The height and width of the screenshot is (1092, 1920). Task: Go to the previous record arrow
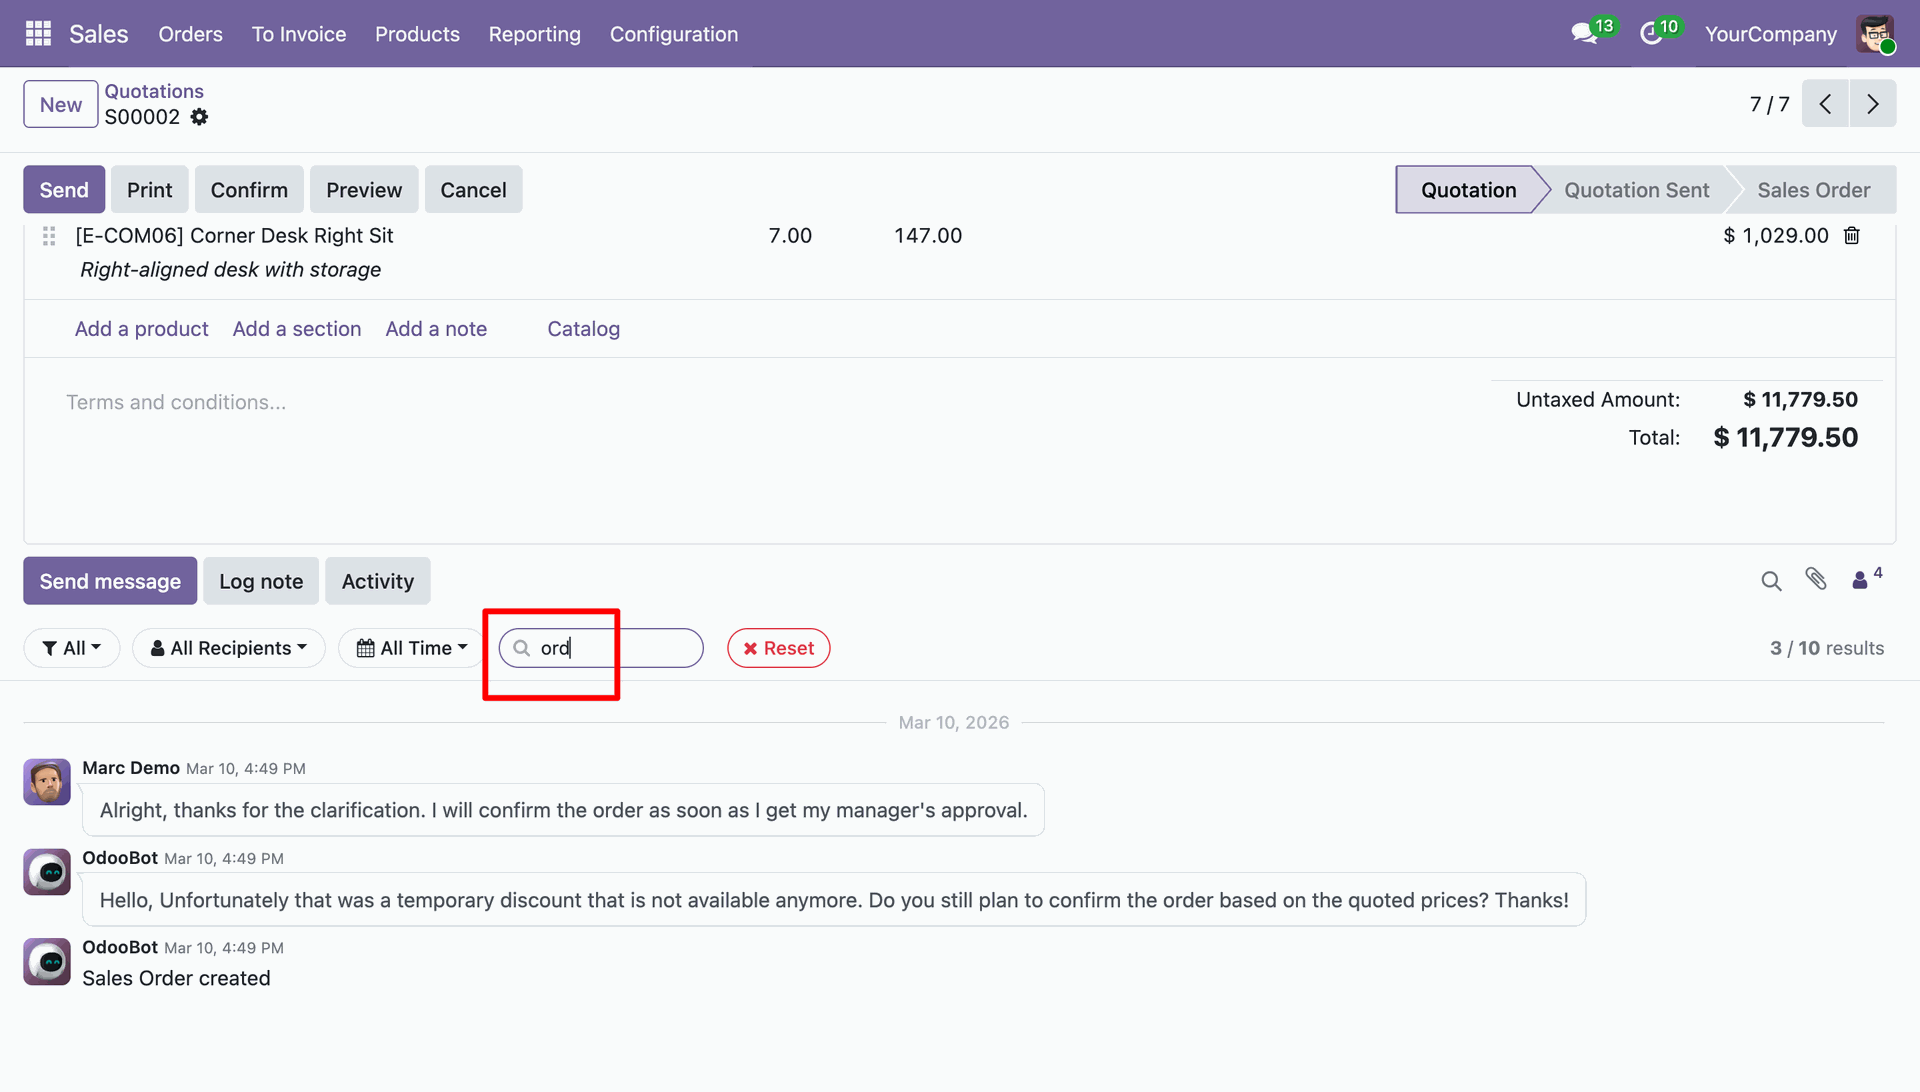click(1825, 104)
